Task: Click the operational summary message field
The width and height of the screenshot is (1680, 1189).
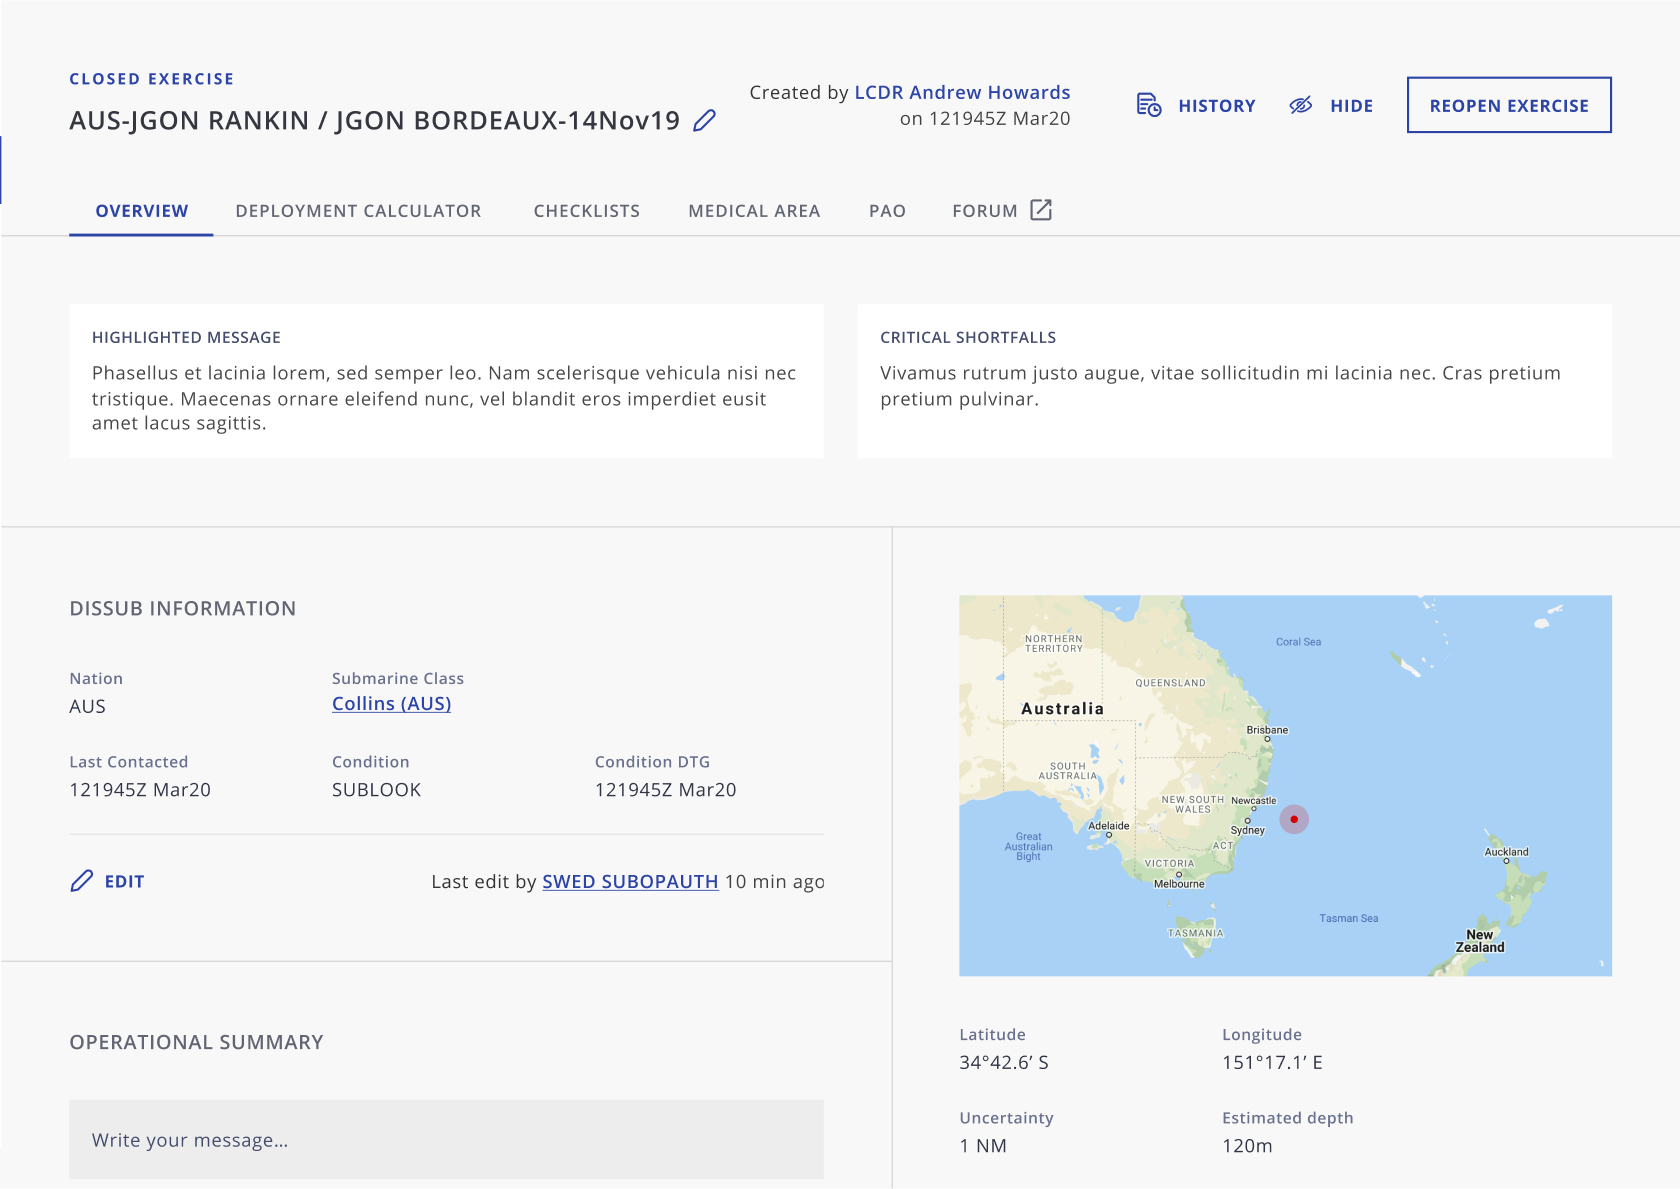Action: [x=446, y=1139]
